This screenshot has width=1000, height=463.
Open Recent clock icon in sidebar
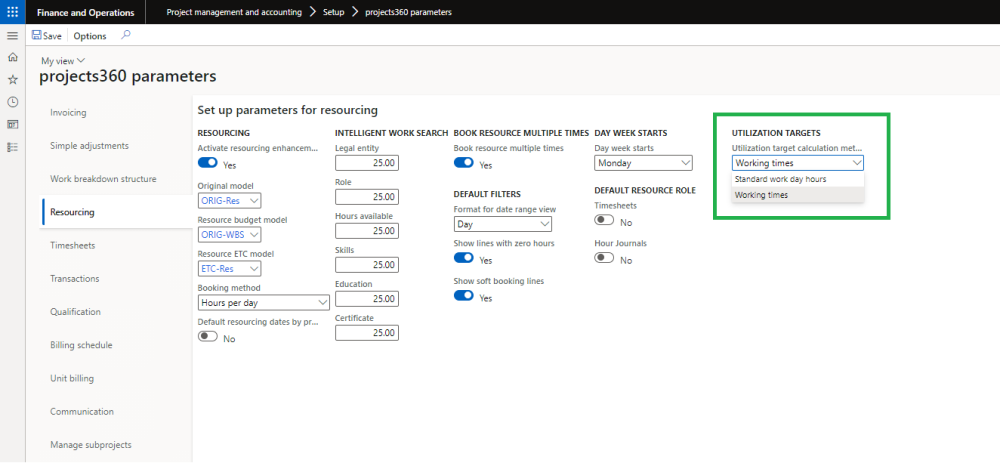click(x=12, y=101)
